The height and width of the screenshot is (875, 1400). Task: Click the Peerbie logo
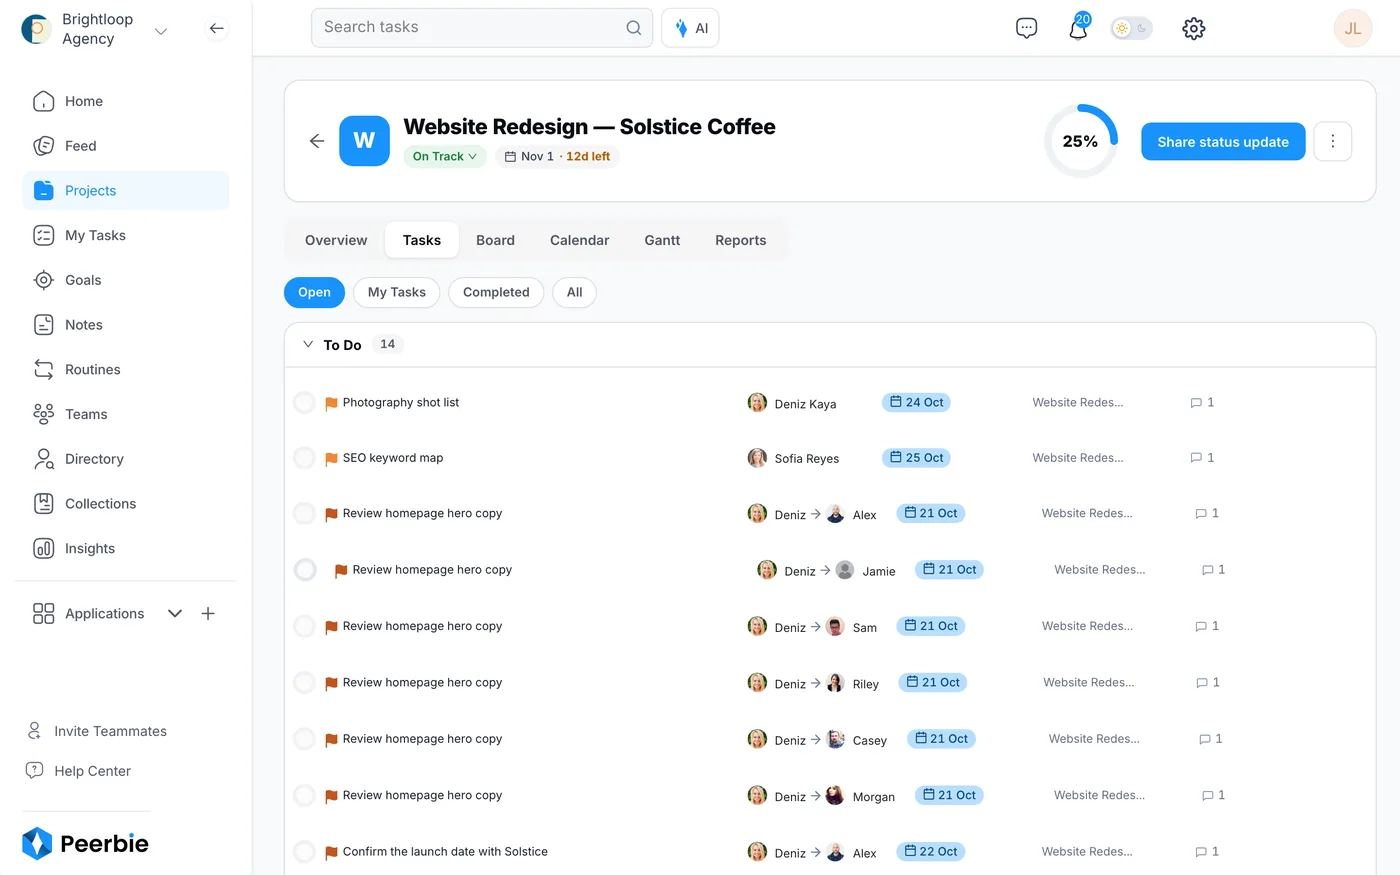coord(85,843)
